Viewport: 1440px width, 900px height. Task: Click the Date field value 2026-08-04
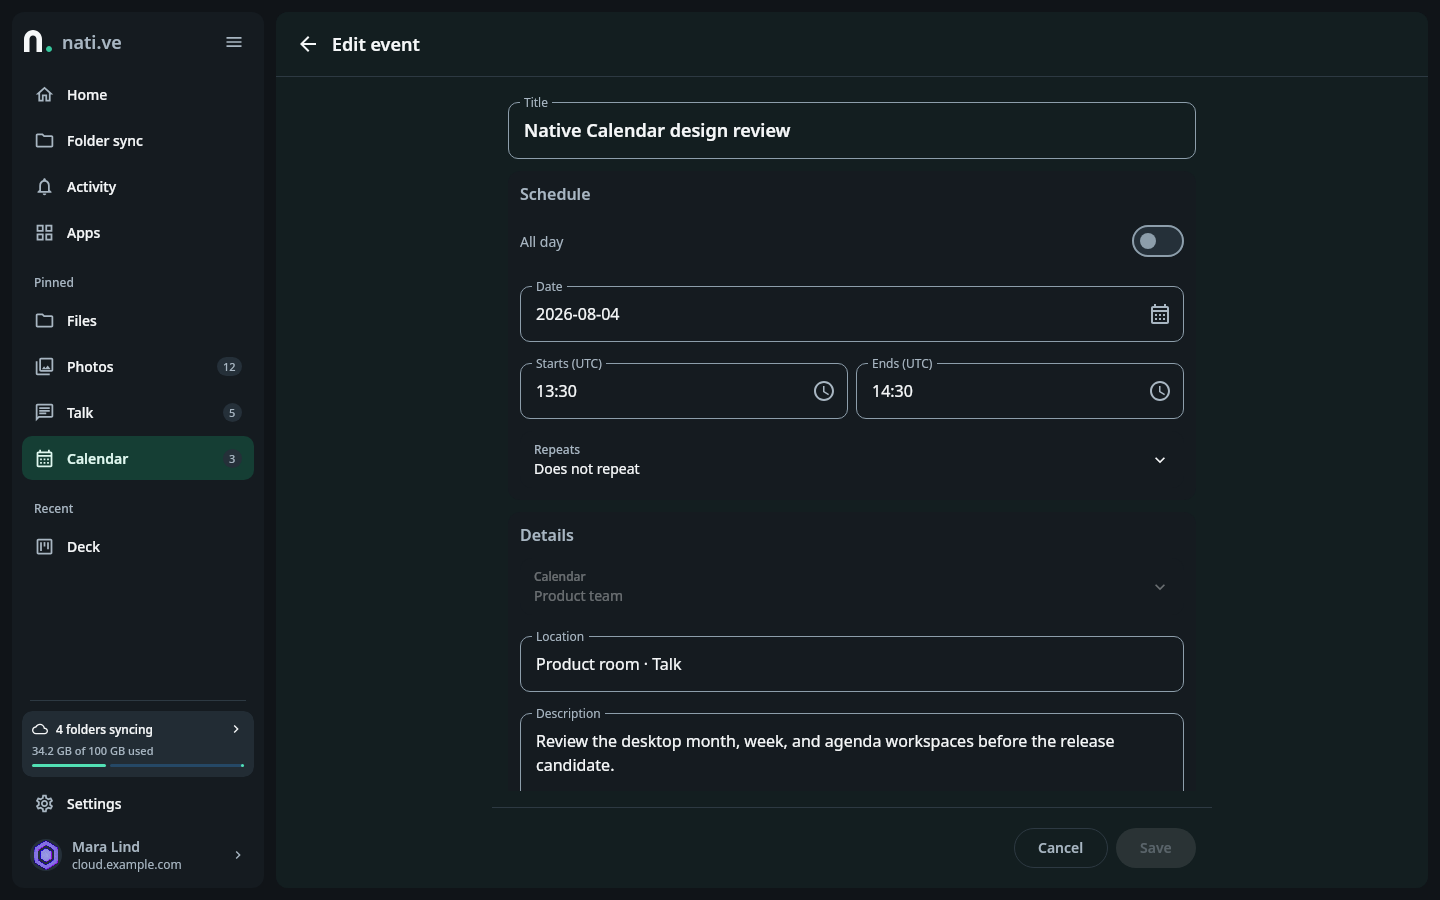578,314
